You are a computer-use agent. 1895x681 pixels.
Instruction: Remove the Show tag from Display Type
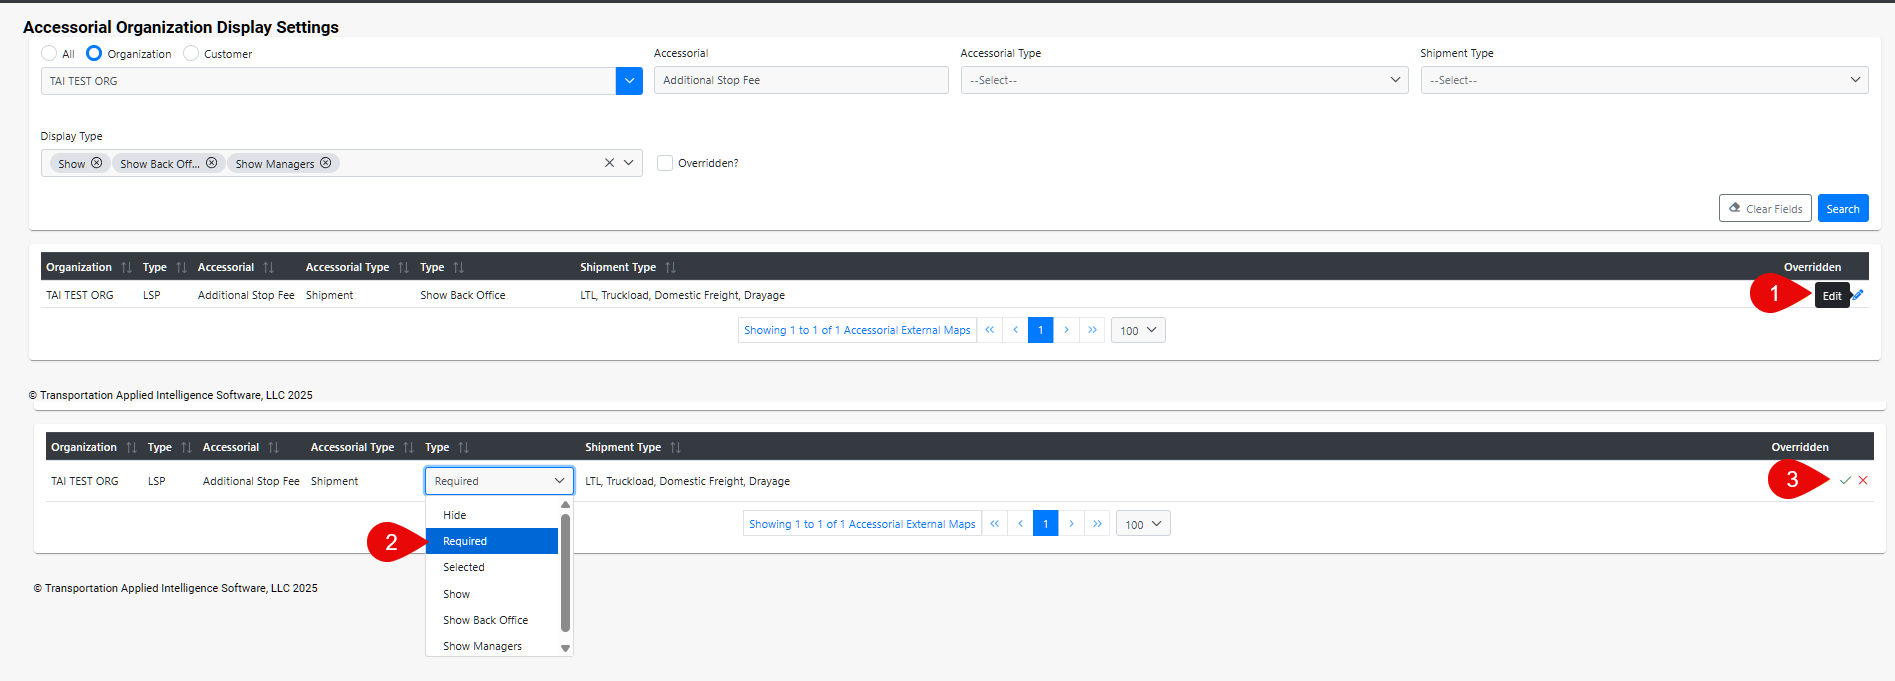pyautogui.click(x=97, y=163)
